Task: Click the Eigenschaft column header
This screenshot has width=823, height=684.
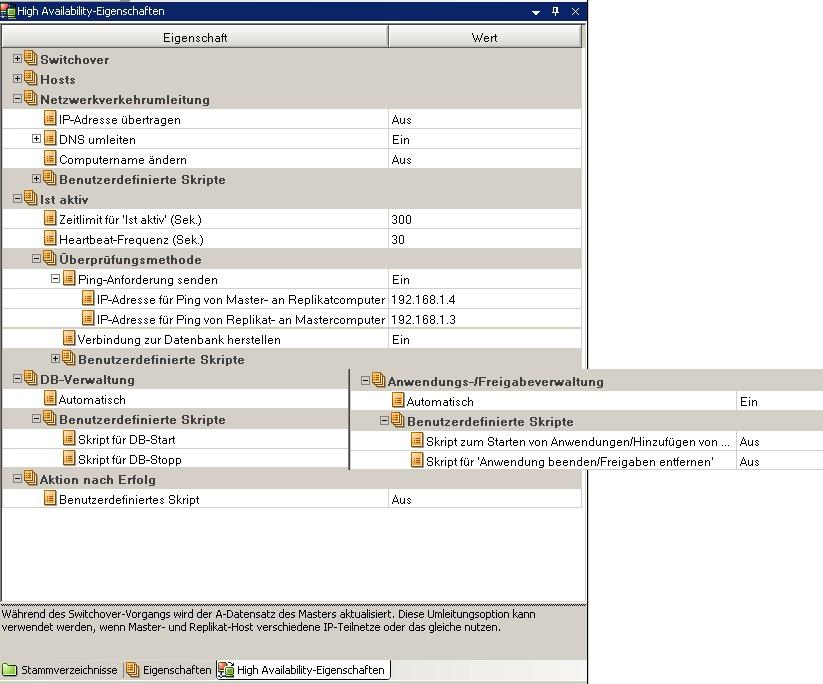Action: 195,38
